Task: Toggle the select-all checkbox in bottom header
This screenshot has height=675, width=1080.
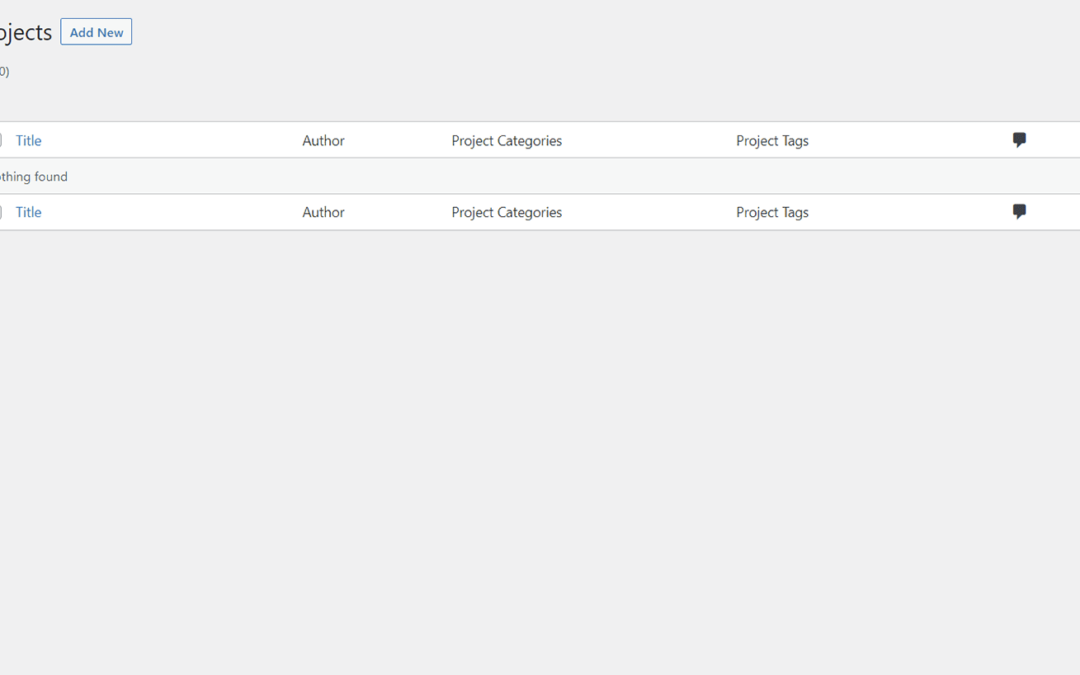Action: [2, 212]
